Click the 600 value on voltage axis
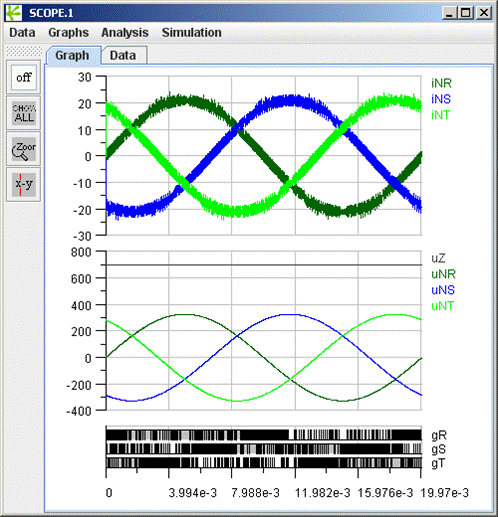The width and height of the screenshot is (498, 517). coord(81,279)
